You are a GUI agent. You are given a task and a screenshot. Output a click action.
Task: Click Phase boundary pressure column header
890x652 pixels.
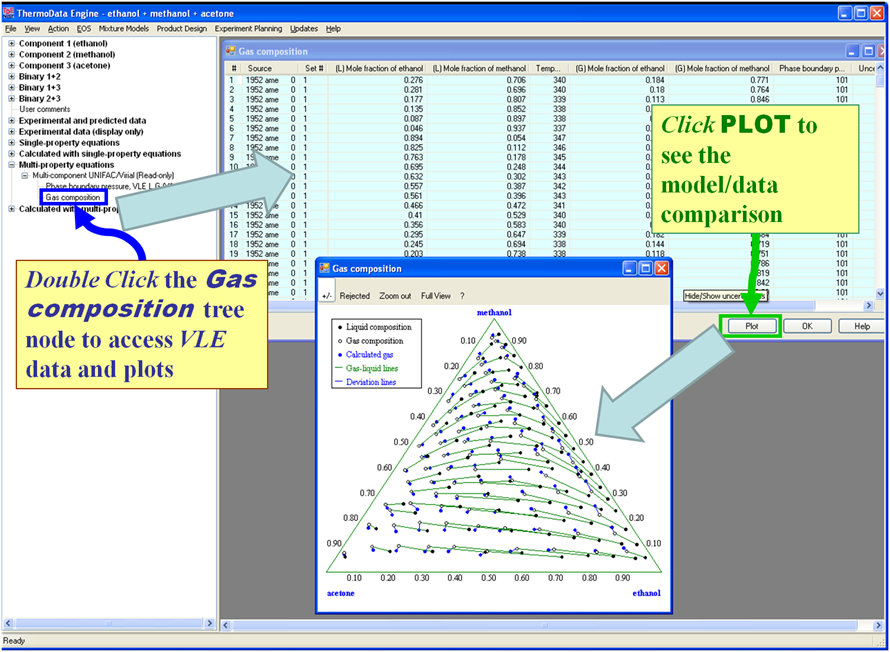812,68
